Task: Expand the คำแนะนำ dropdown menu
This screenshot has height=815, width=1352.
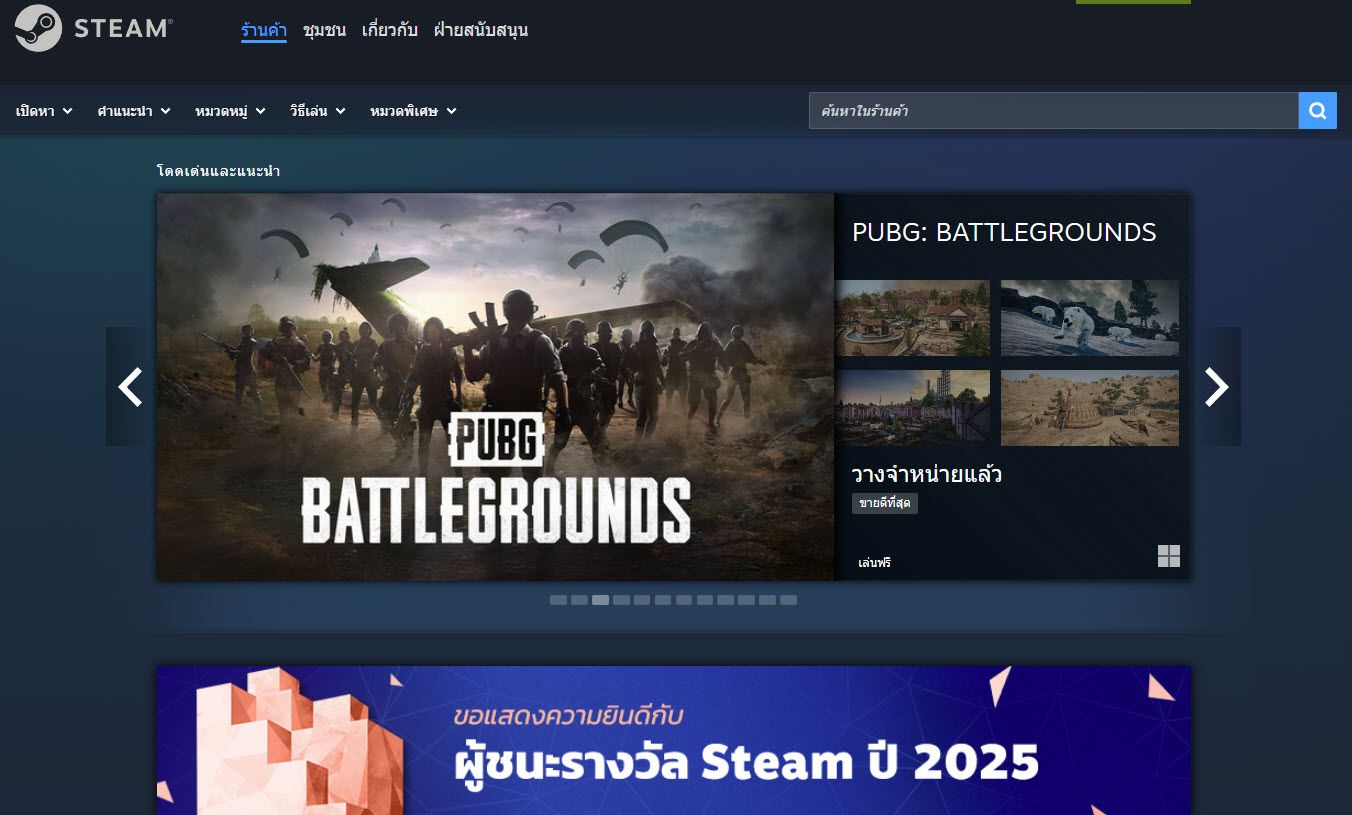Action: click(x=133, y=111)
